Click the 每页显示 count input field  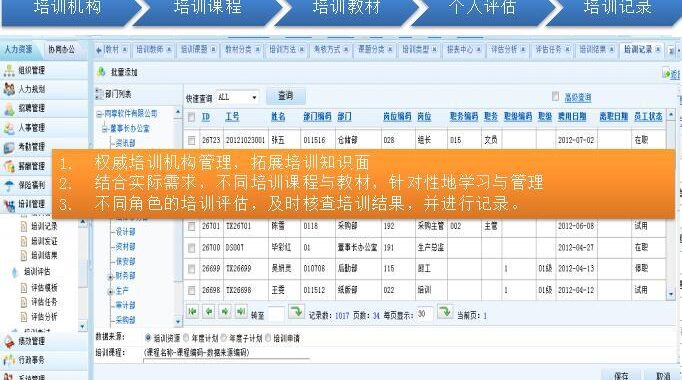pyautogui.click(x=424, y=313)
